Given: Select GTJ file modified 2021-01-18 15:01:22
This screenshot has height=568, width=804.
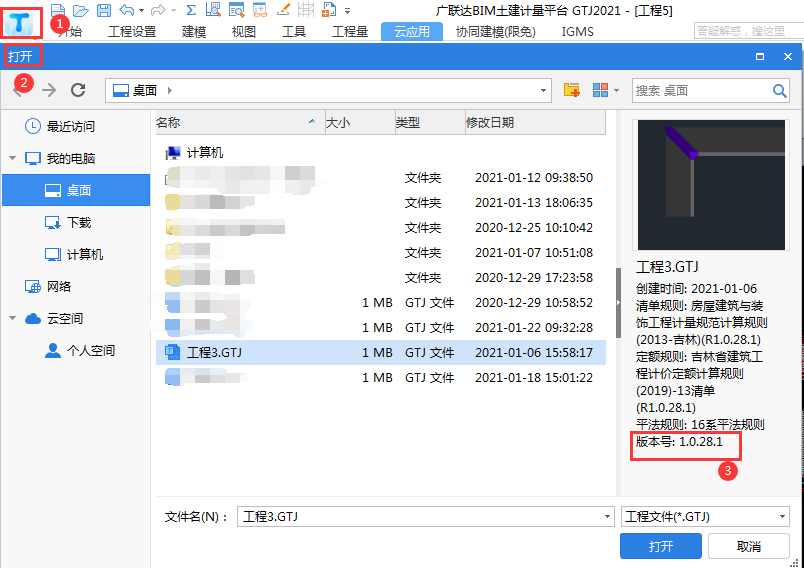Looking at the screenshot, I should point(380,377).
